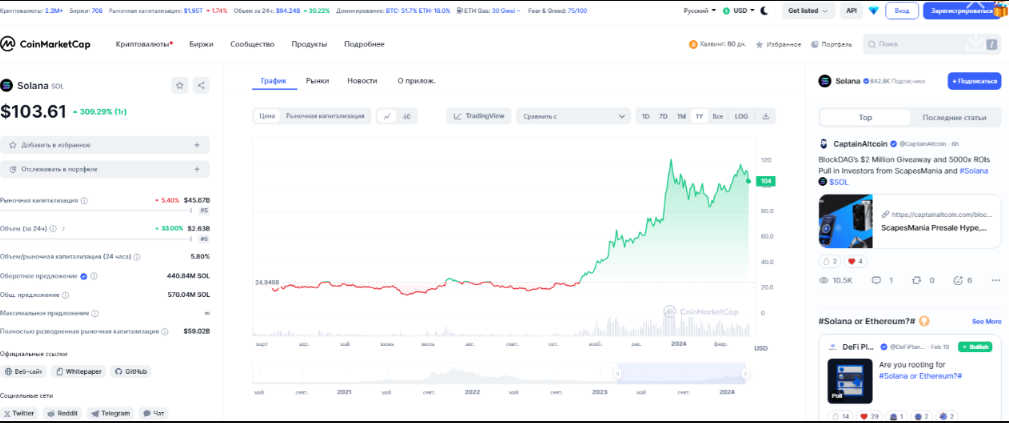Set chart range to Все
This screenshot has width=1009, height=423.
(717, 117)
